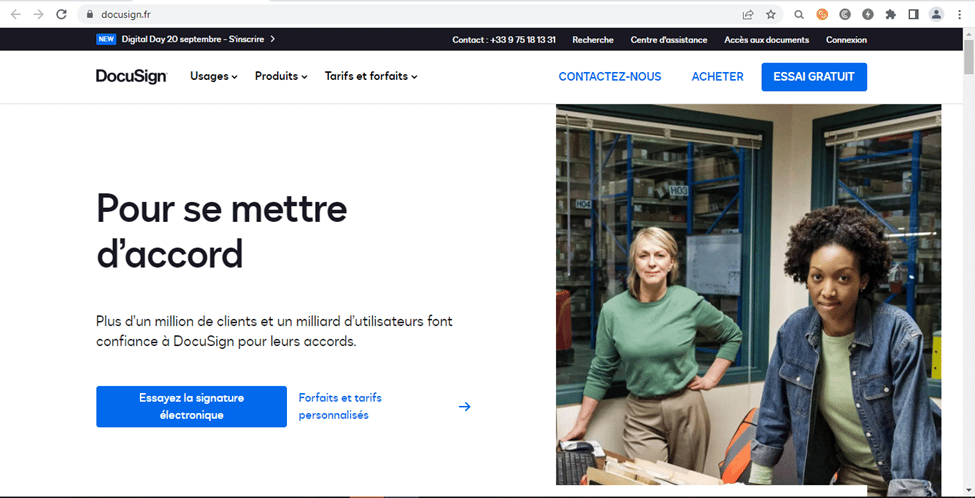Image resolution: width=975 pixels, height=498 pixels.
Task: Expand the Tarifs et forfaits dropdown
Action: click(x=371, y=76)
